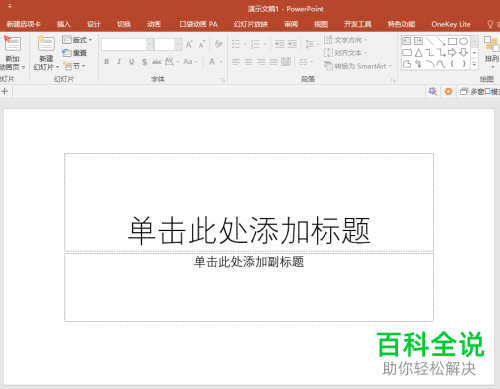Open the font name dropdown
The image size is (500, 389).
click(x=150, y=44)
